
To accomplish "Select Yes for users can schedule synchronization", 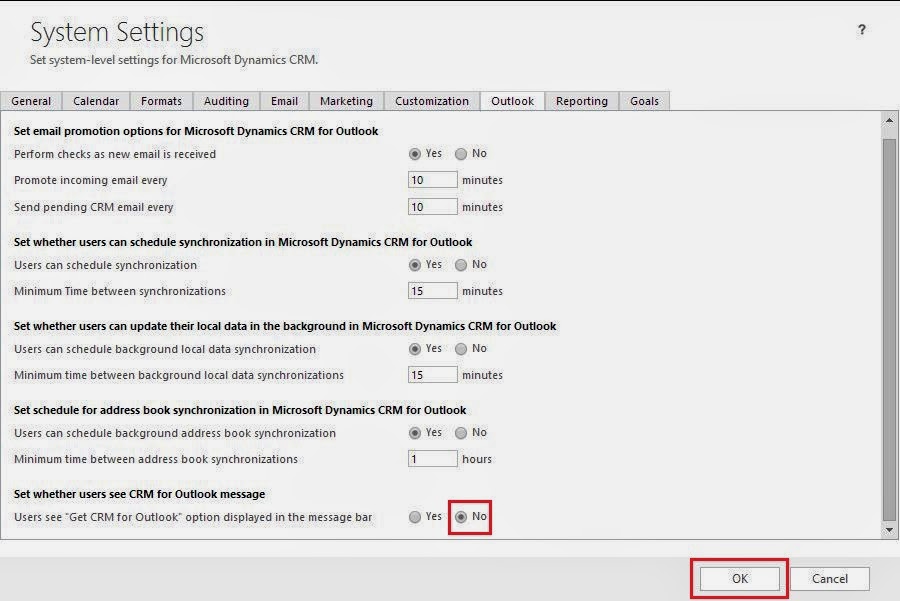I will (x=414, y=265).
